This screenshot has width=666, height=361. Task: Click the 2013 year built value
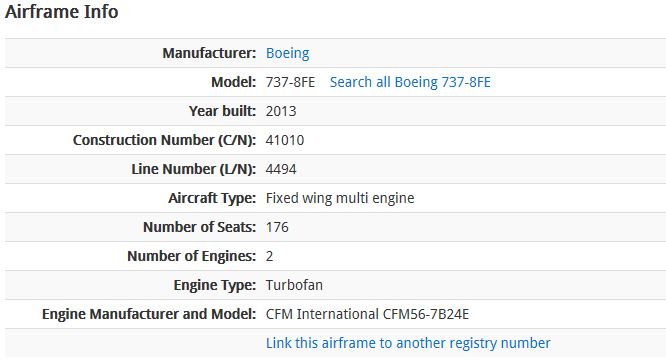281,111
